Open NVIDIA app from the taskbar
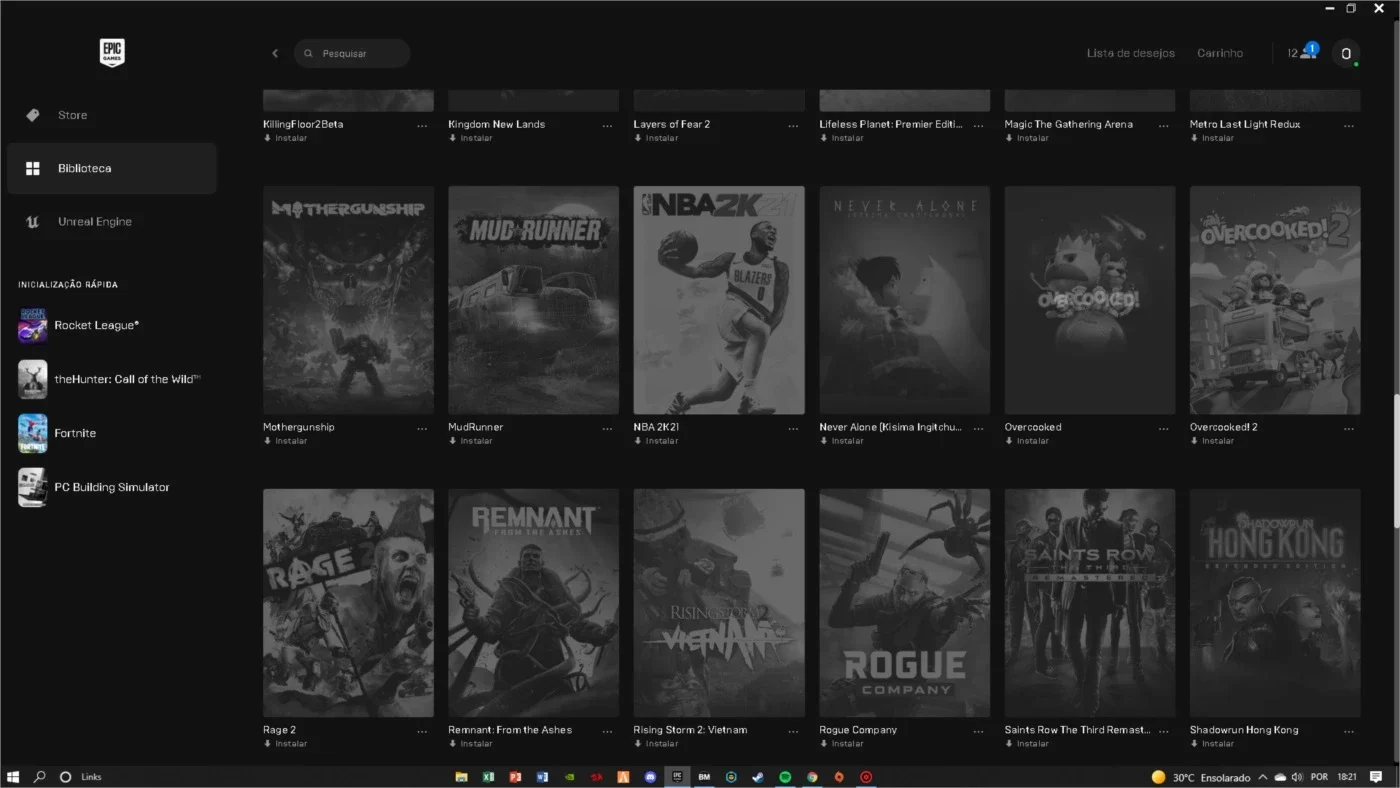1400x788 pixels. pos(569,777)
